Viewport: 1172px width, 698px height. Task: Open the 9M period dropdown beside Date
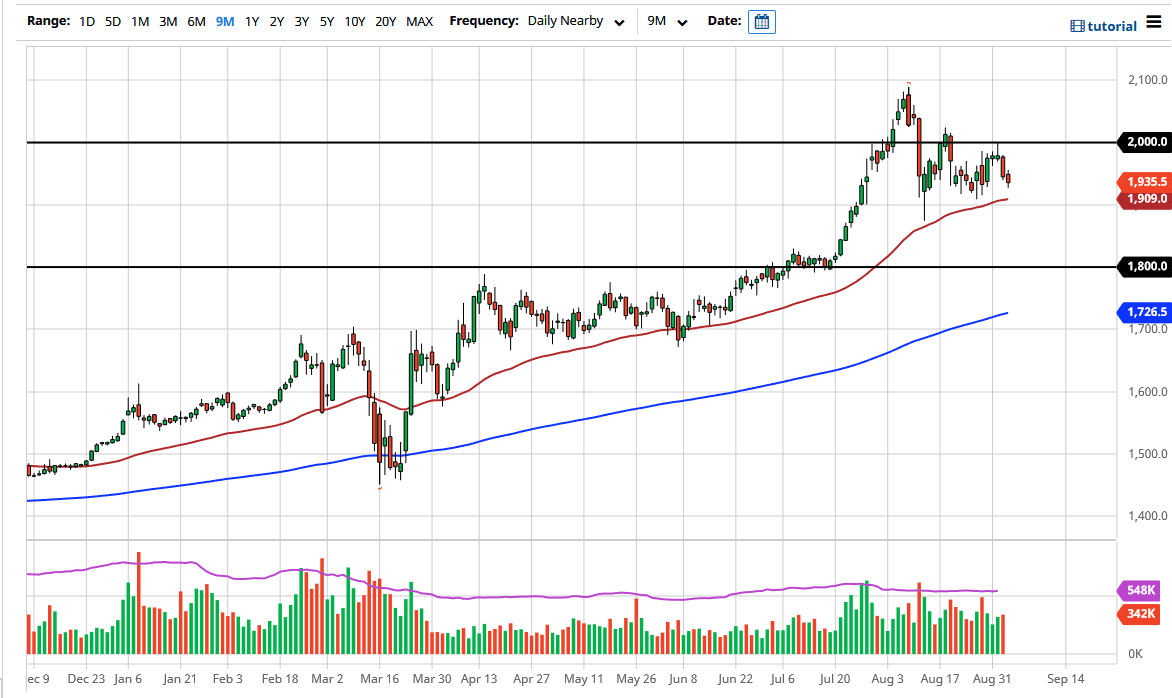(x=667, y=22)
